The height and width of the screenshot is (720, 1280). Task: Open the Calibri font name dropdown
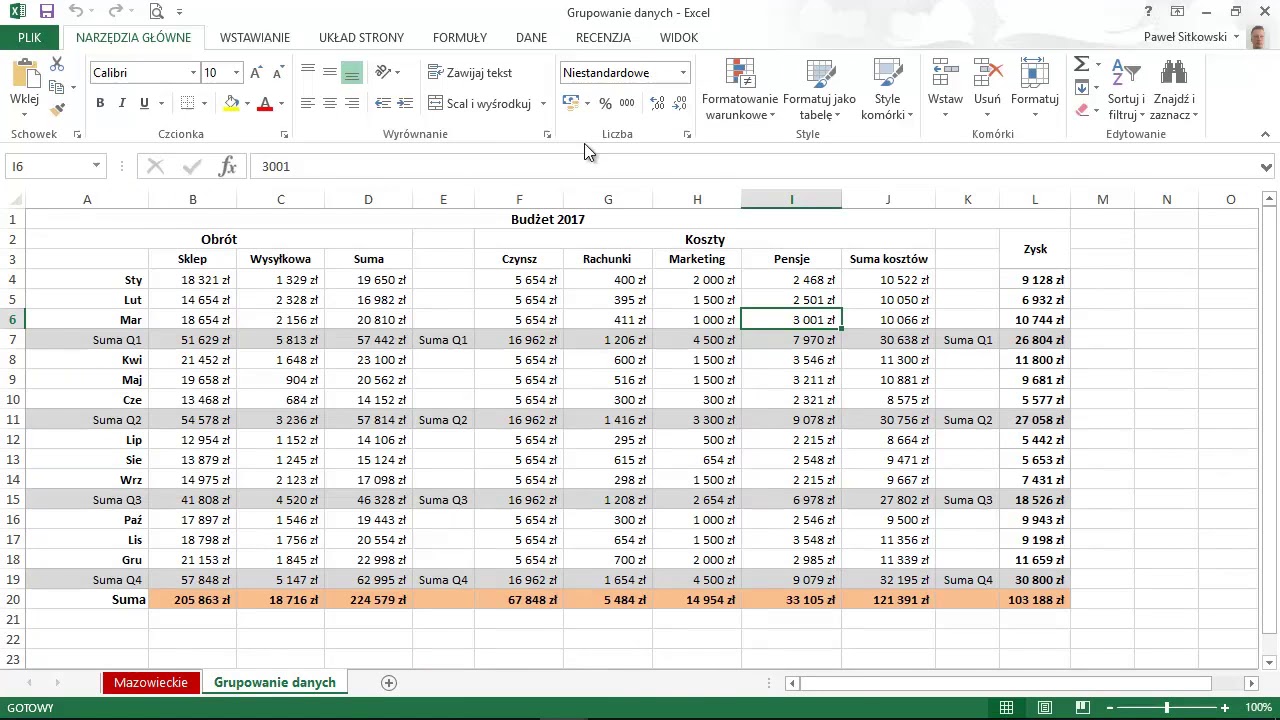click(193, 73)
